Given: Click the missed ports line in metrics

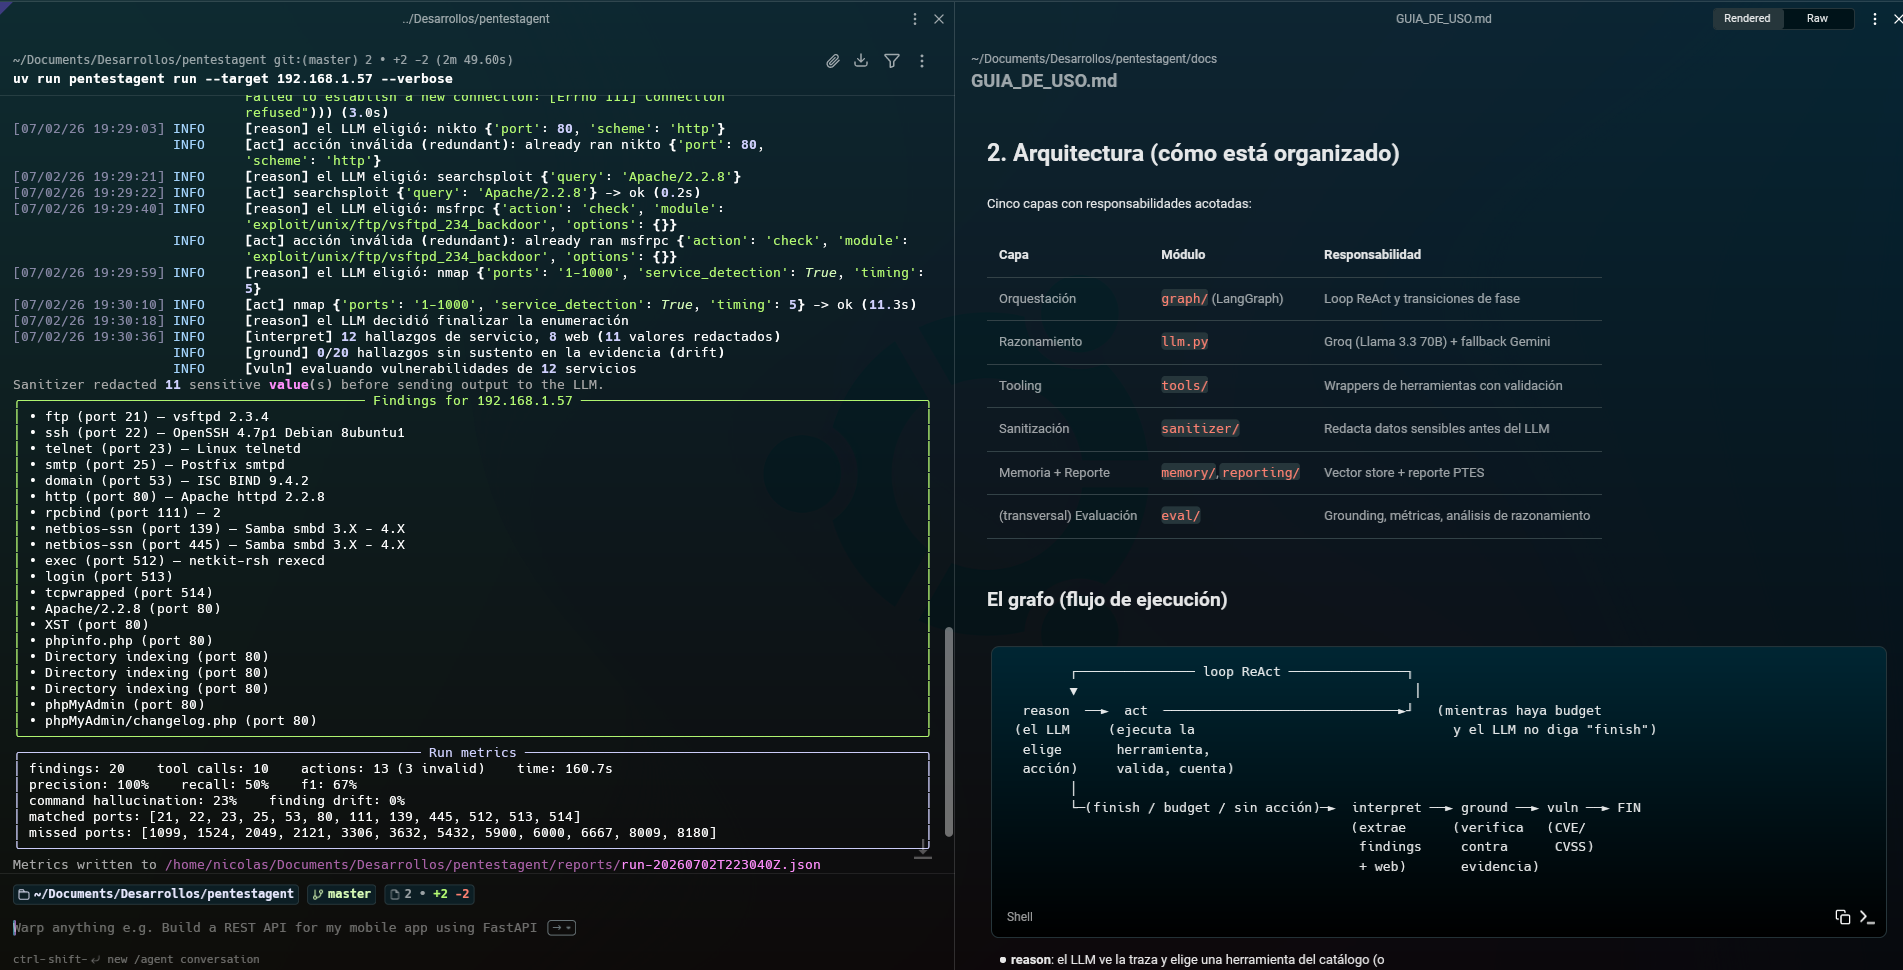Looking at the screenshot, I should (373, 833).
